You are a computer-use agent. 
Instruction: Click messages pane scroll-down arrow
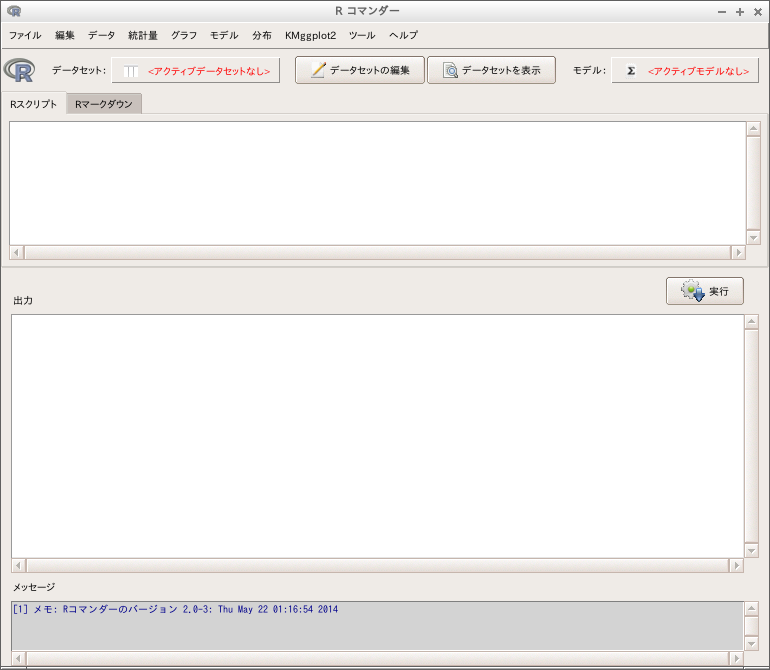click(751, 643)
